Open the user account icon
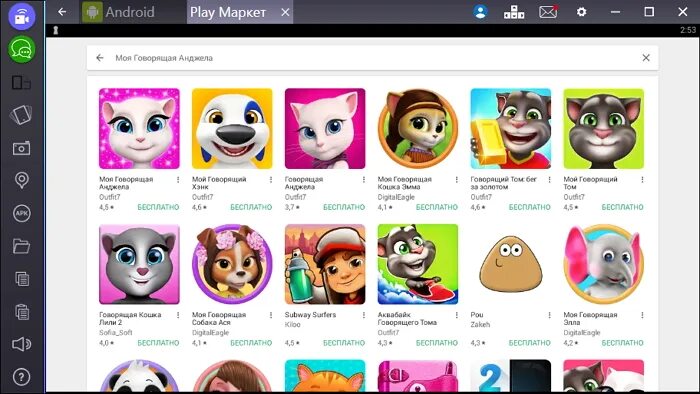Viewport: 700px width, 394px height. point(480,12)
